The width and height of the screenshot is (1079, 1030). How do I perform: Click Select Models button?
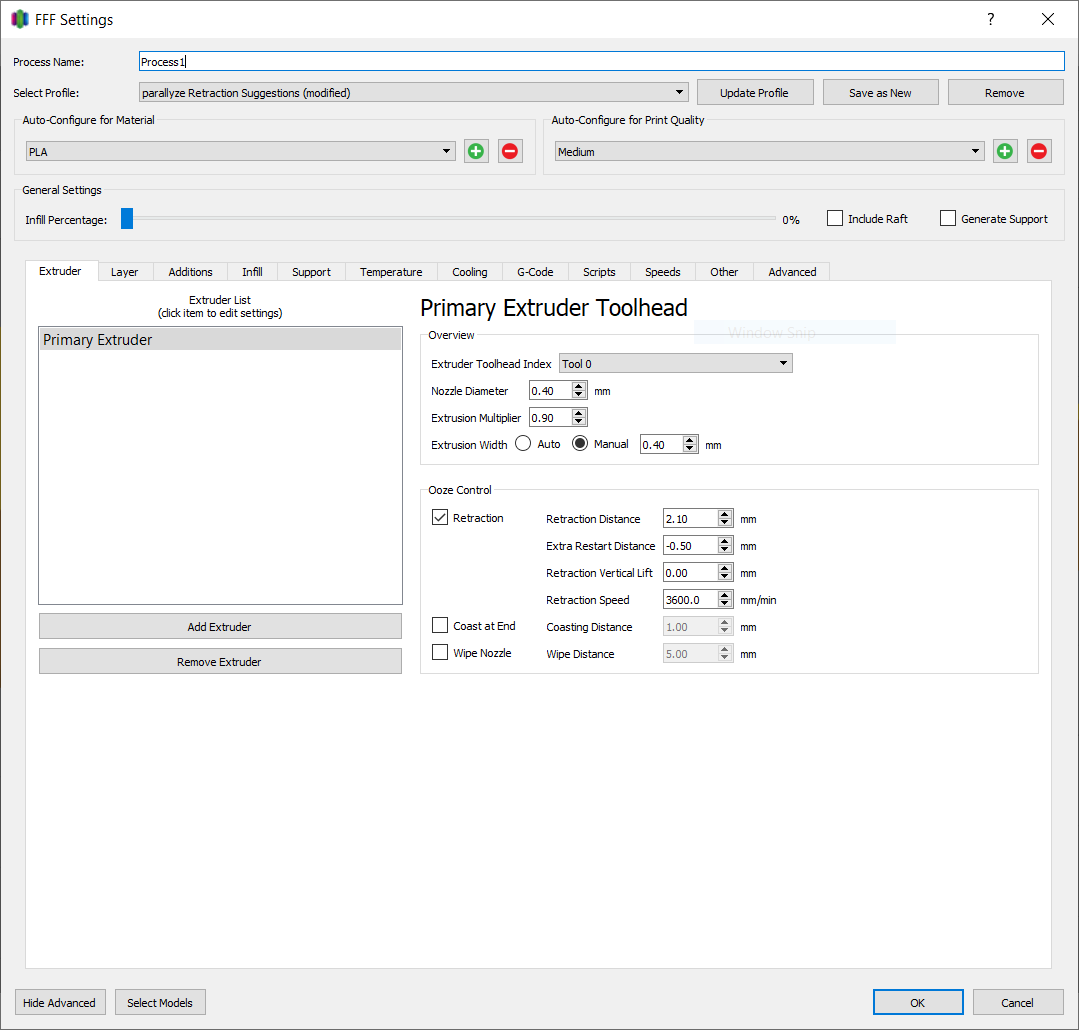pyautogui.click(x=160, y=1002)
